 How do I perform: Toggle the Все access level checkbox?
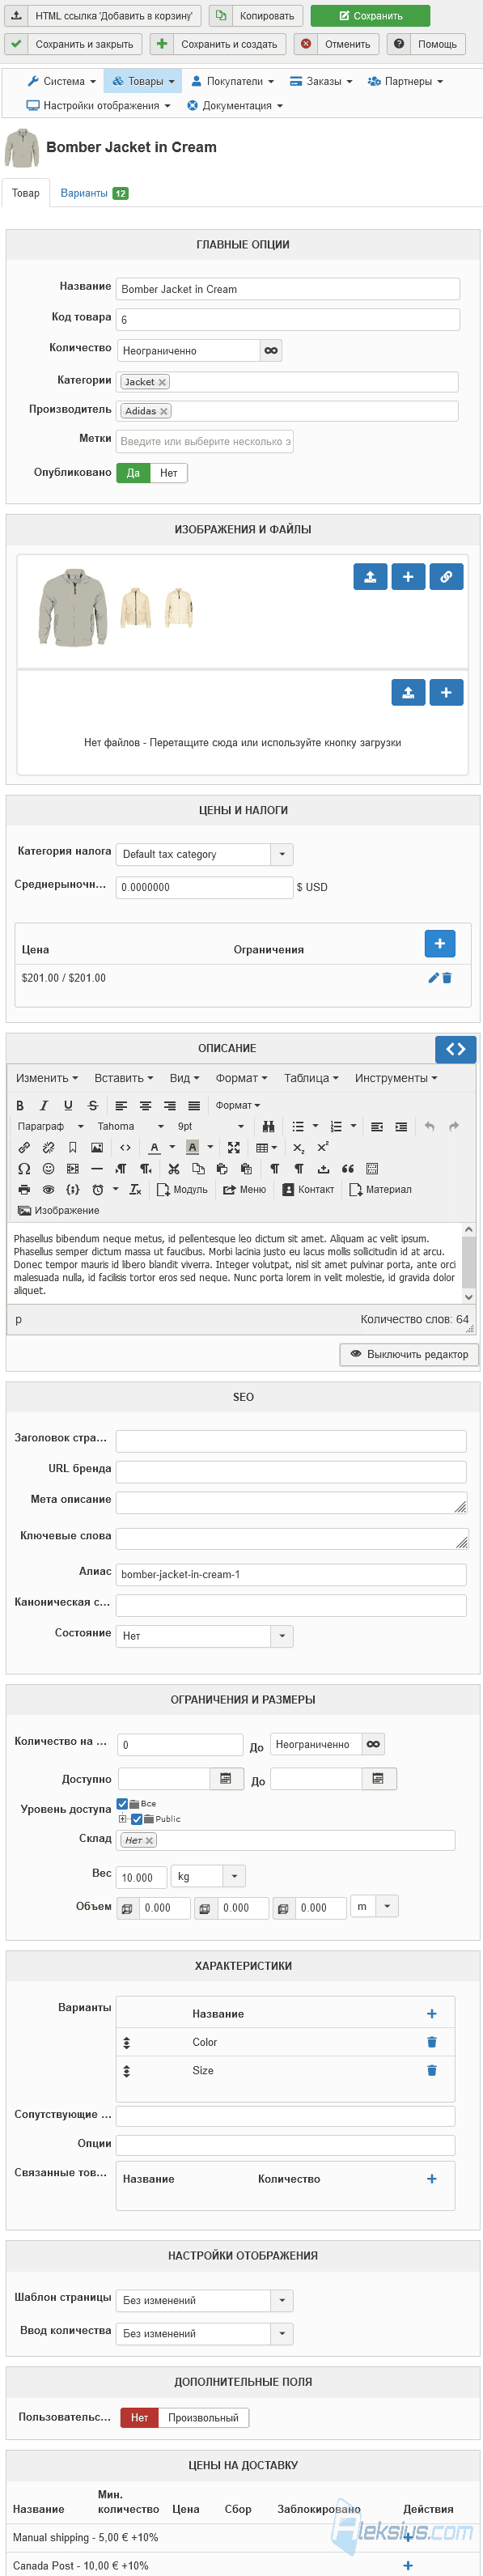[122, 1803]
